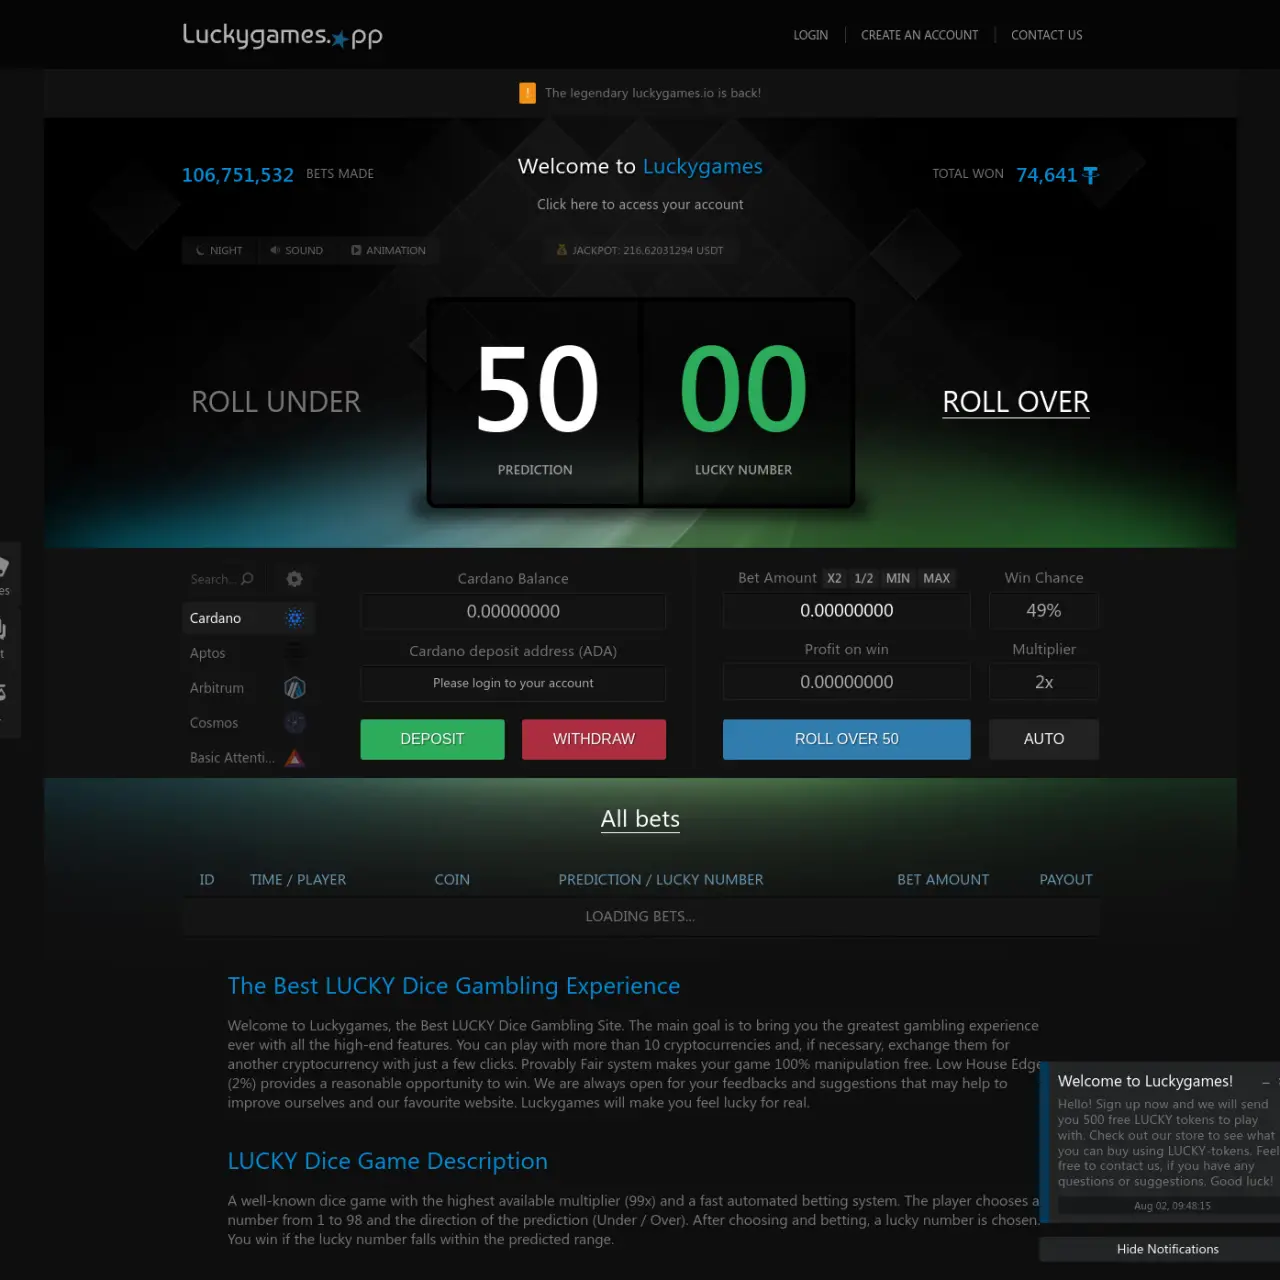Viewport: 1280px width, 1280px height.
Task: Click "The Best LUCKY Dice Gambling Experience" heading
Action: 454,986
